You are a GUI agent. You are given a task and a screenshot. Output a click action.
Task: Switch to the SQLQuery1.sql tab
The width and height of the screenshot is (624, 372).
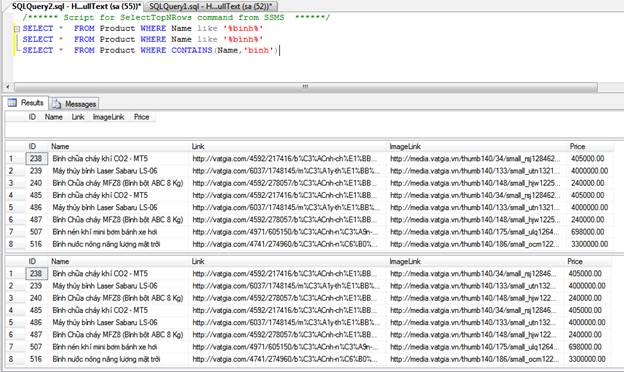pos(211,6)
